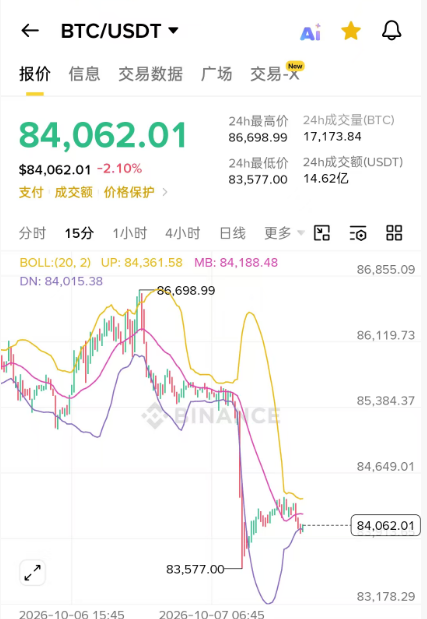427x619 pixels.
Task: Open the AI assistant icon
Action: pyautogui.click(x=311, y=32)
